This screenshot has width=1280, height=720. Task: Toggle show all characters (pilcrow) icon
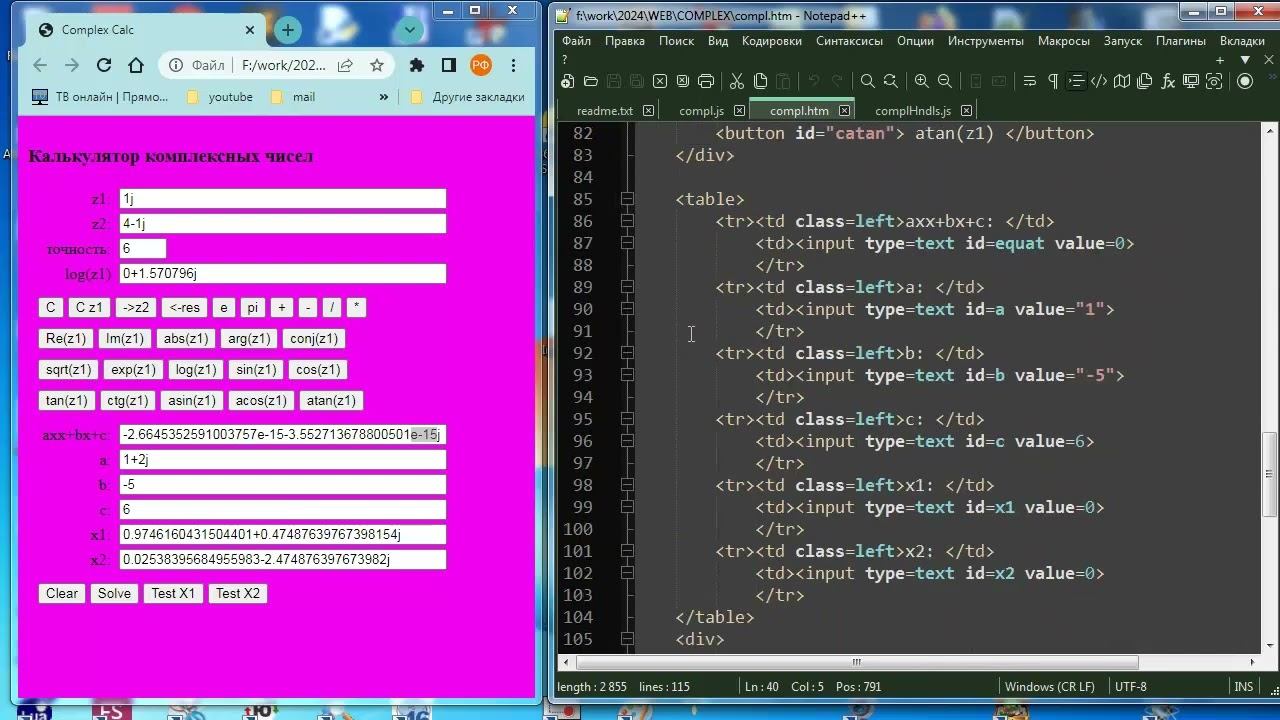1053,81
